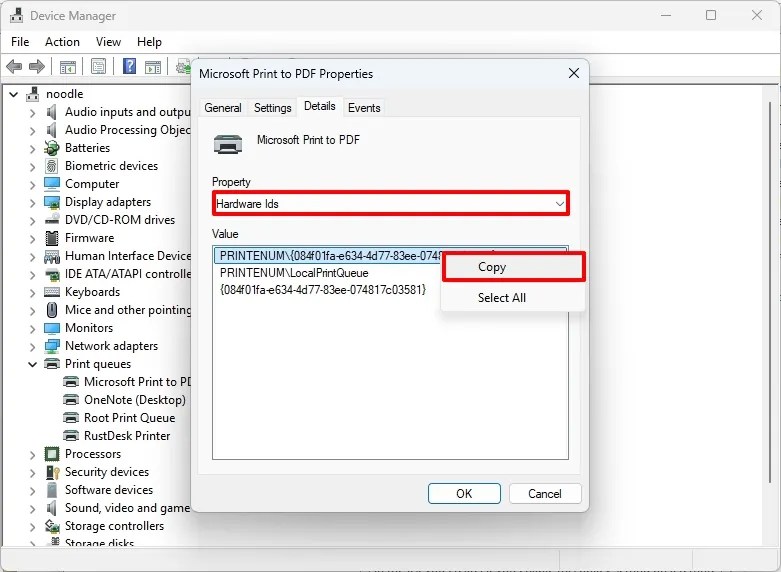Image resolution: width=781 pixels, height=572 pixels.
Task: Collapse the noodle root node
Action: point(14,94)
